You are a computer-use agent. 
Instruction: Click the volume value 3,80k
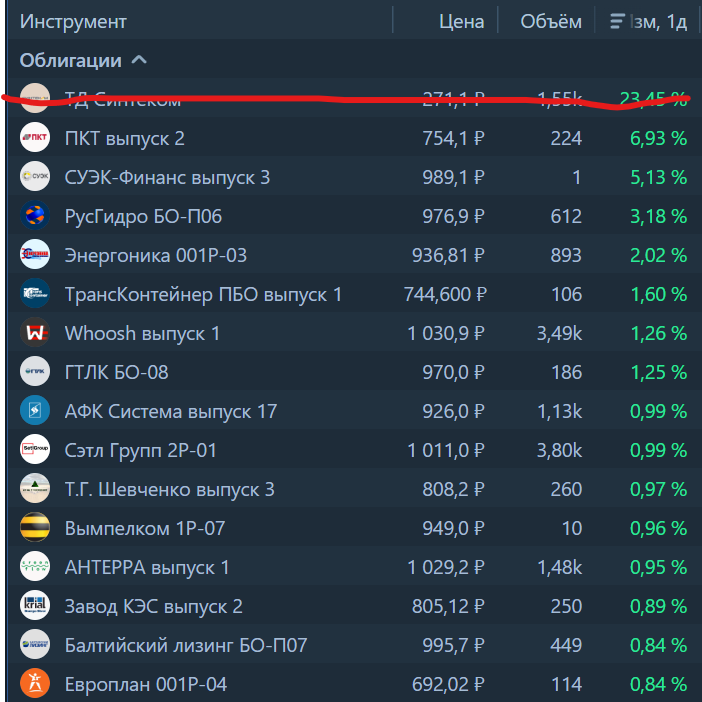pos(560,450)
